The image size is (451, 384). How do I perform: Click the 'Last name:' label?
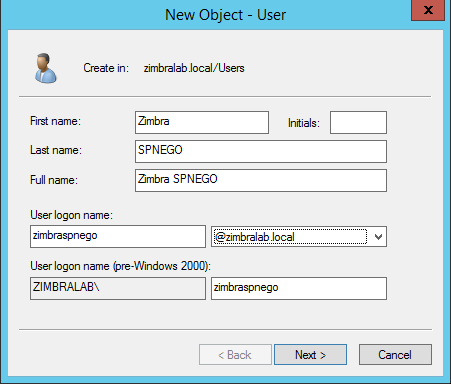[56, 150]
